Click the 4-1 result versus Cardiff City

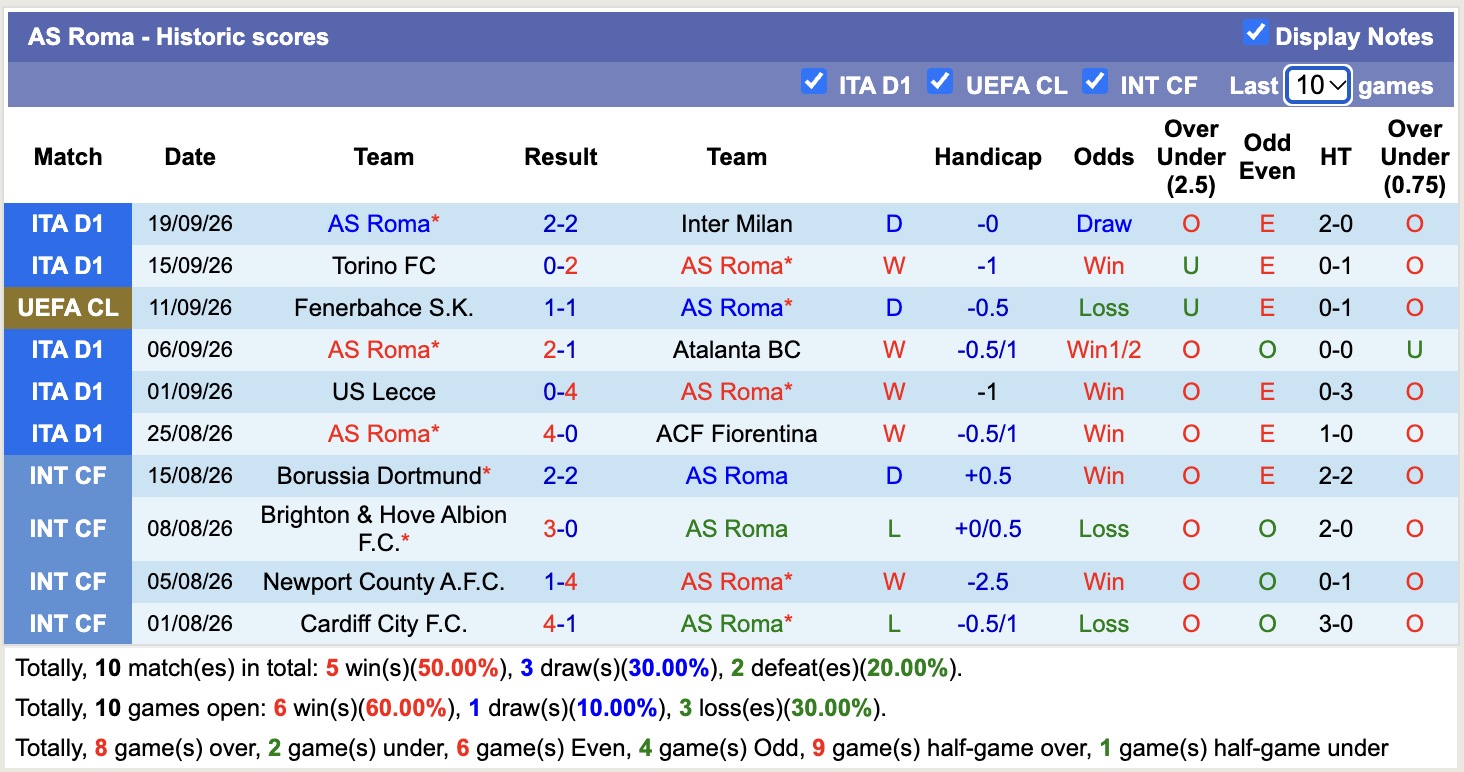coord(560,624)
